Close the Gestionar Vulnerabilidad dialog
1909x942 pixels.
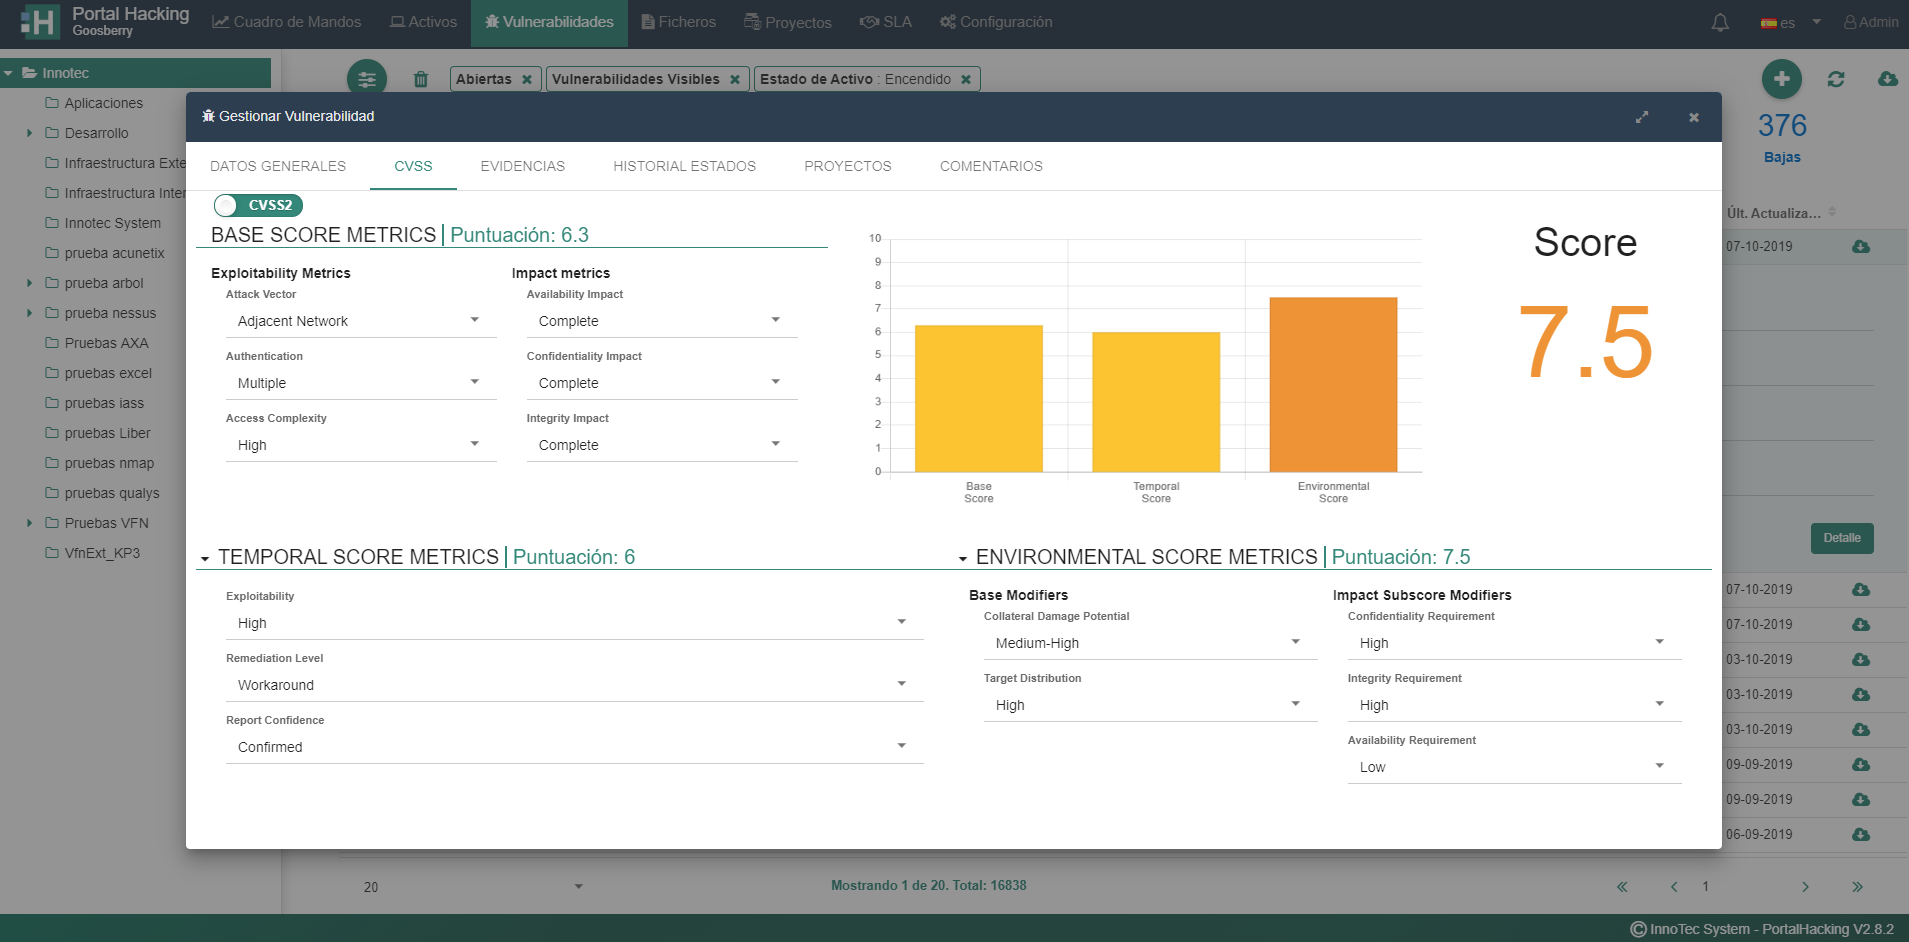coord(1694,117)
